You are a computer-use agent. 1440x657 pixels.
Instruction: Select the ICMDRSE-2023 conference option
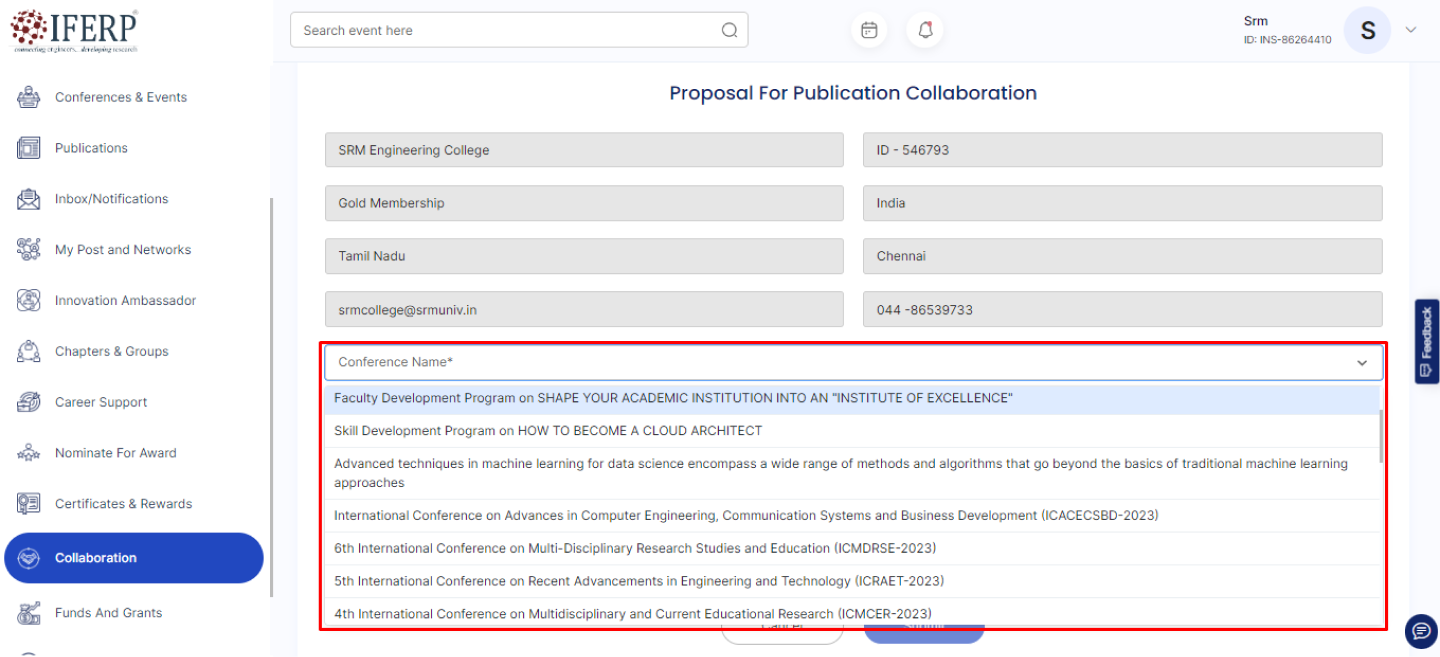pos(634,548)
